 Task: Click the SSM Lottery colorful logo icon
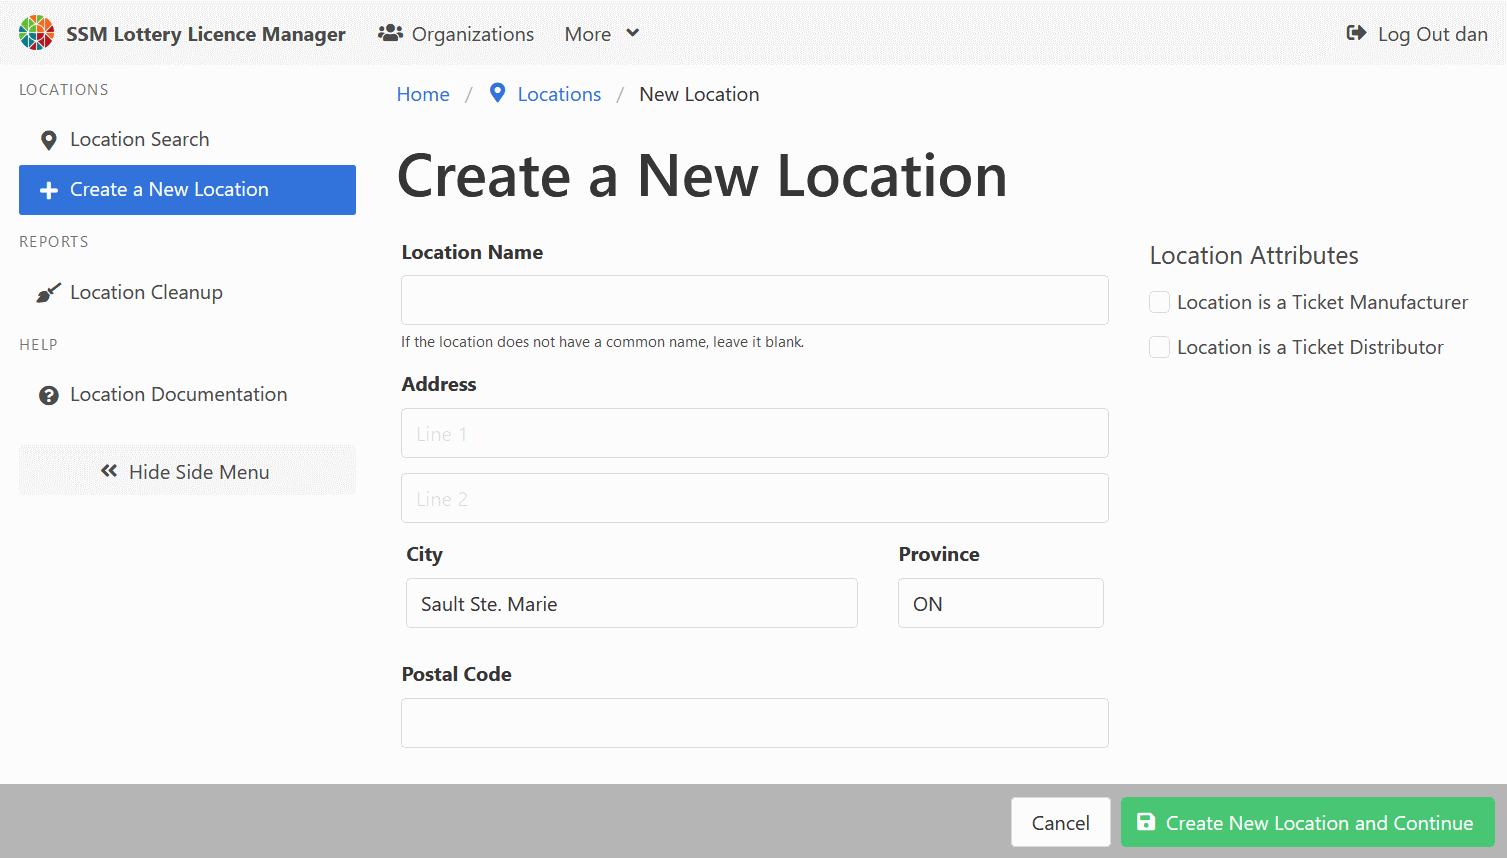click(x=37, y=33)
